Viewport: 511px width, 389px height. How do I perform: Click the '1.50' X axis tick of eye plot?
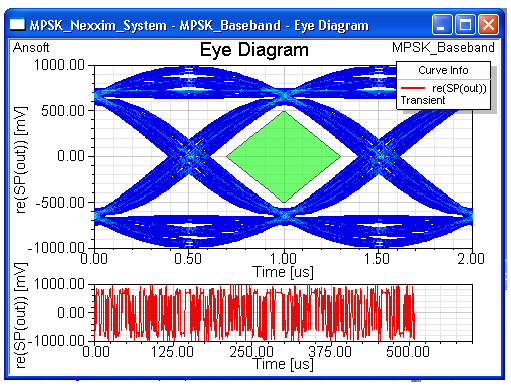376,259
